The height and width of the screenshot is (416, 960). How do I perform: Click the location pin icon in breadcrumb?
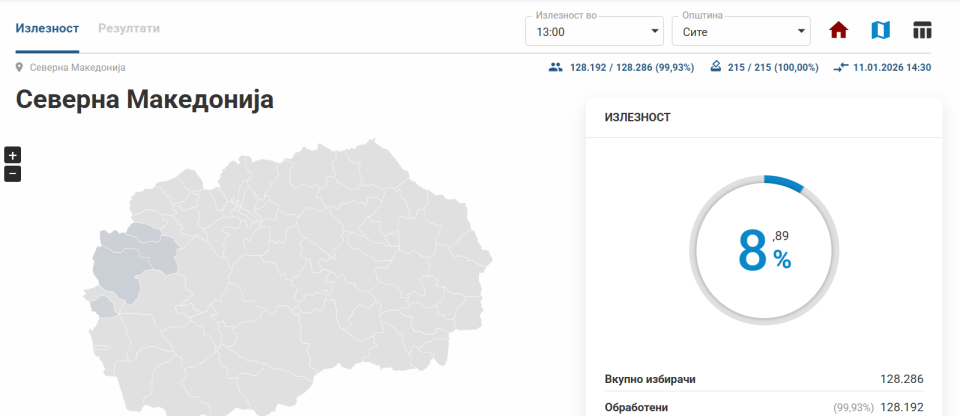pos(20,68)
